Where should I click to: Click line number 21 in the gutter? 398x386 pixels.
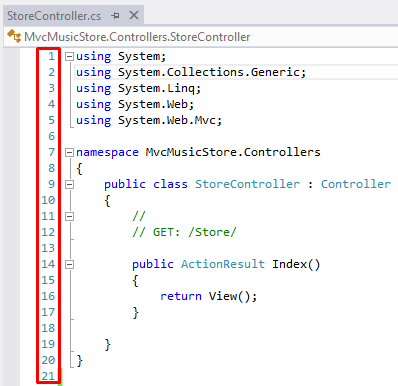click(48, 376)
